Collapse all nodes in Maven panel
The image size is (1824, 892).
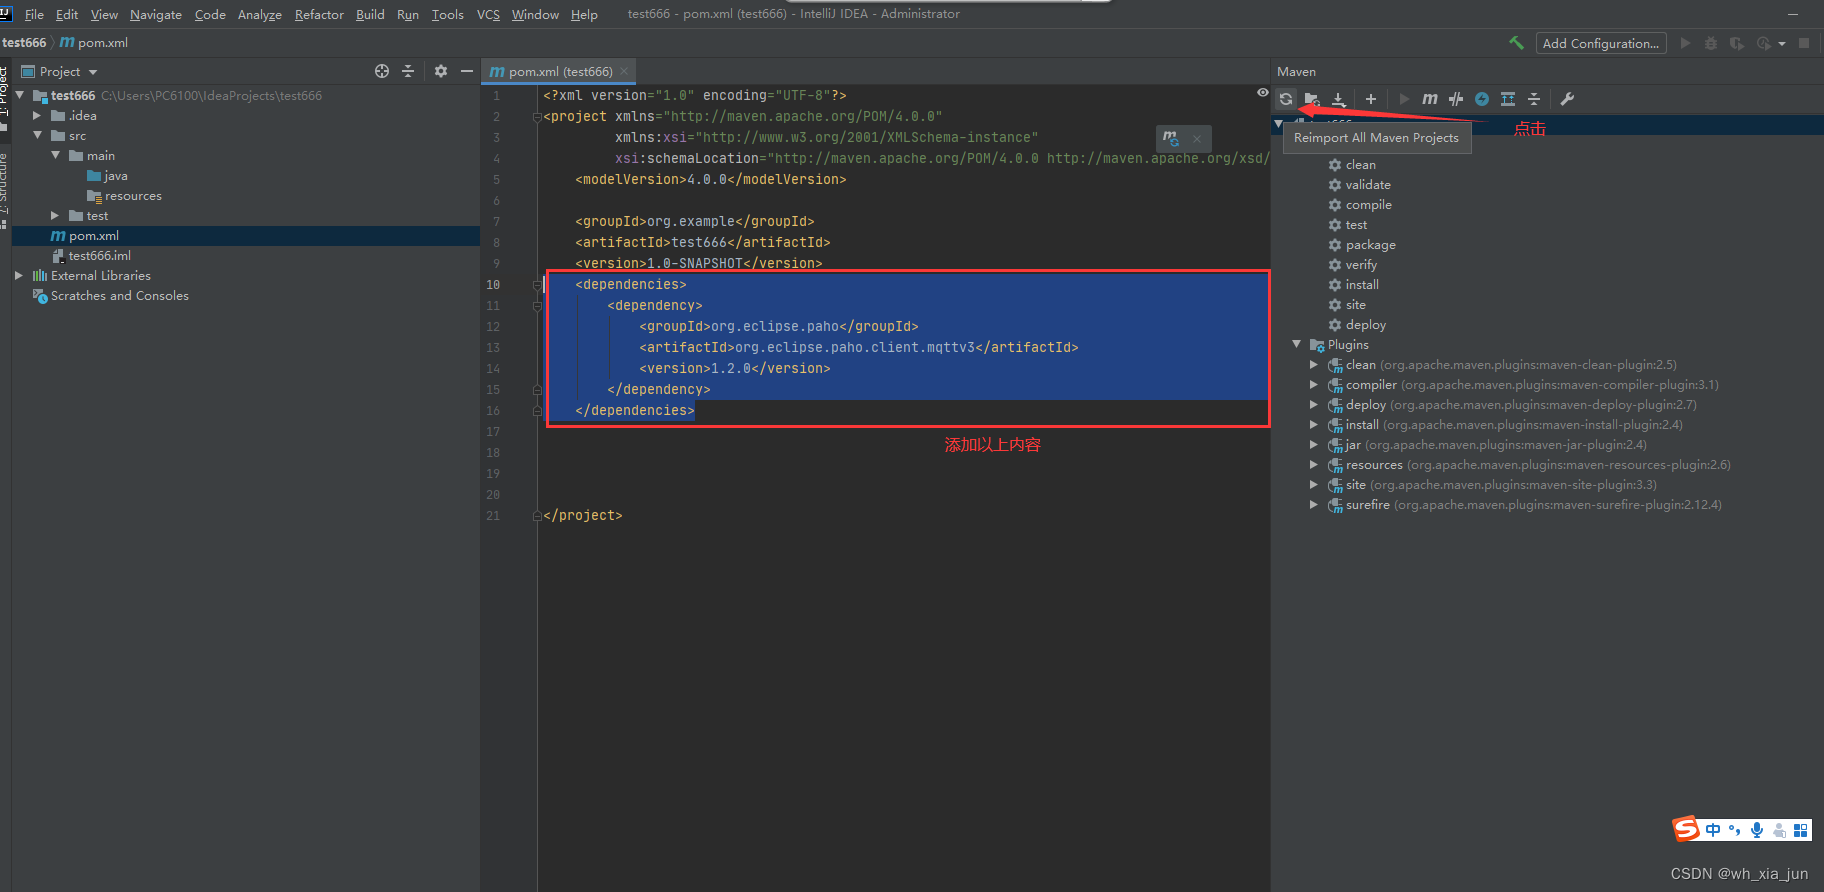(x=1534, y=99)
